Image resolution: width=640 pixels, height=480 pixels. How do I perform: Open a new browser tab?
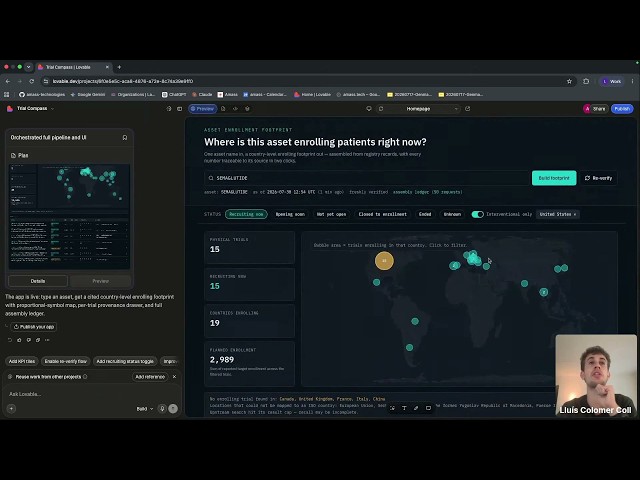click(x=119, y=67)
